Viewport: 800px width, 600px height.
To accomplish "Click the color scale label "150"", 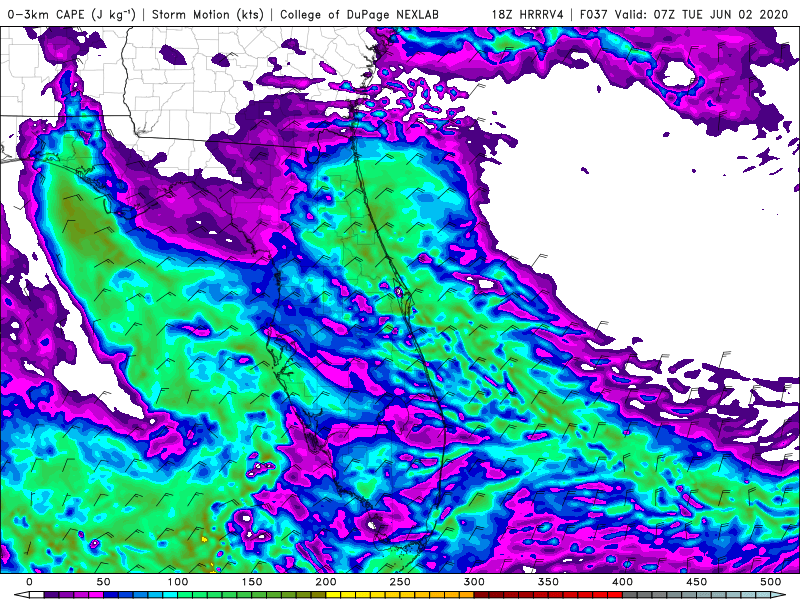I will [x=252, y=582].
